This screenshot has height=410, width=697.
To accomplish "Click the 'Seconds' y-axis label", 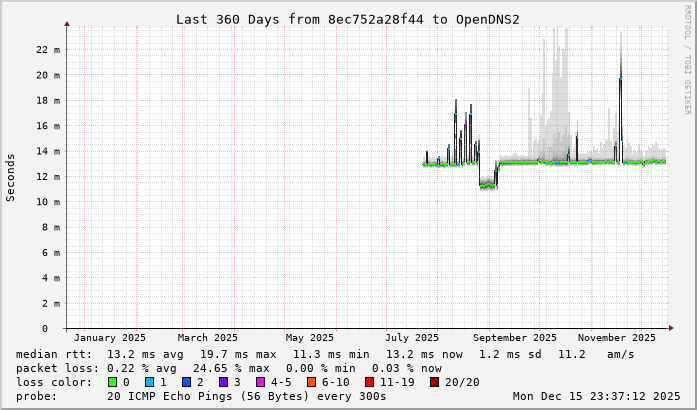I will click(11, 177).
